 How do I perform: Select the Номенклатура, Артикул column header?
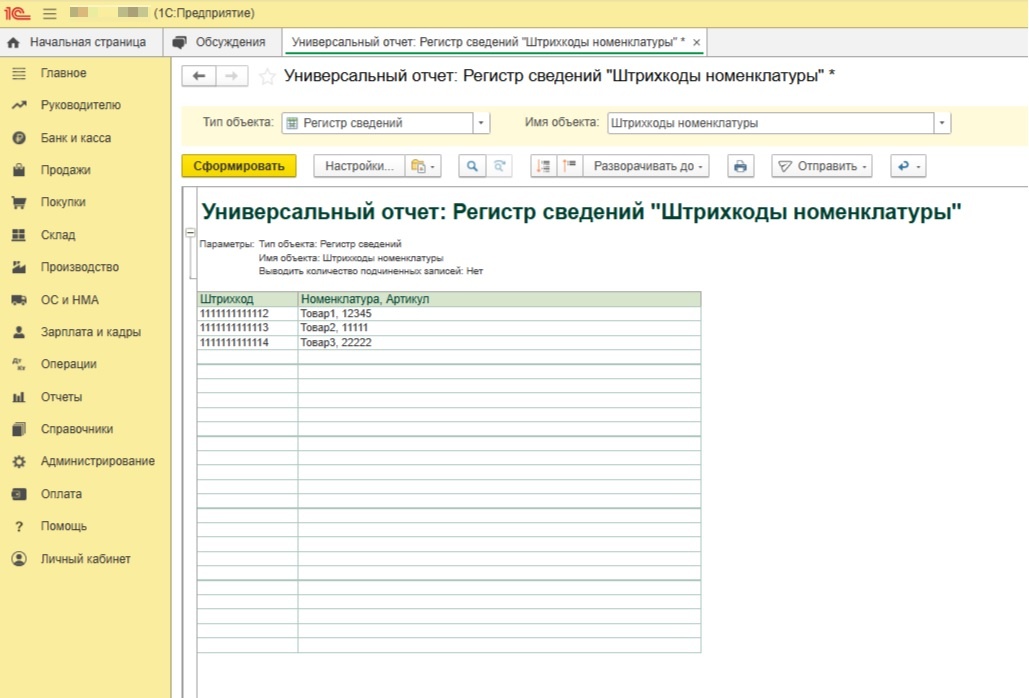tap(499, 298)
